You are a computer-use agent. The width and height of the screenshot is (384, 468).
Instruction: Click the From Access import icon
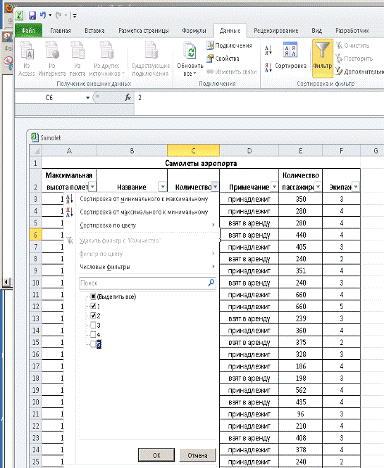tap(27, 51)
